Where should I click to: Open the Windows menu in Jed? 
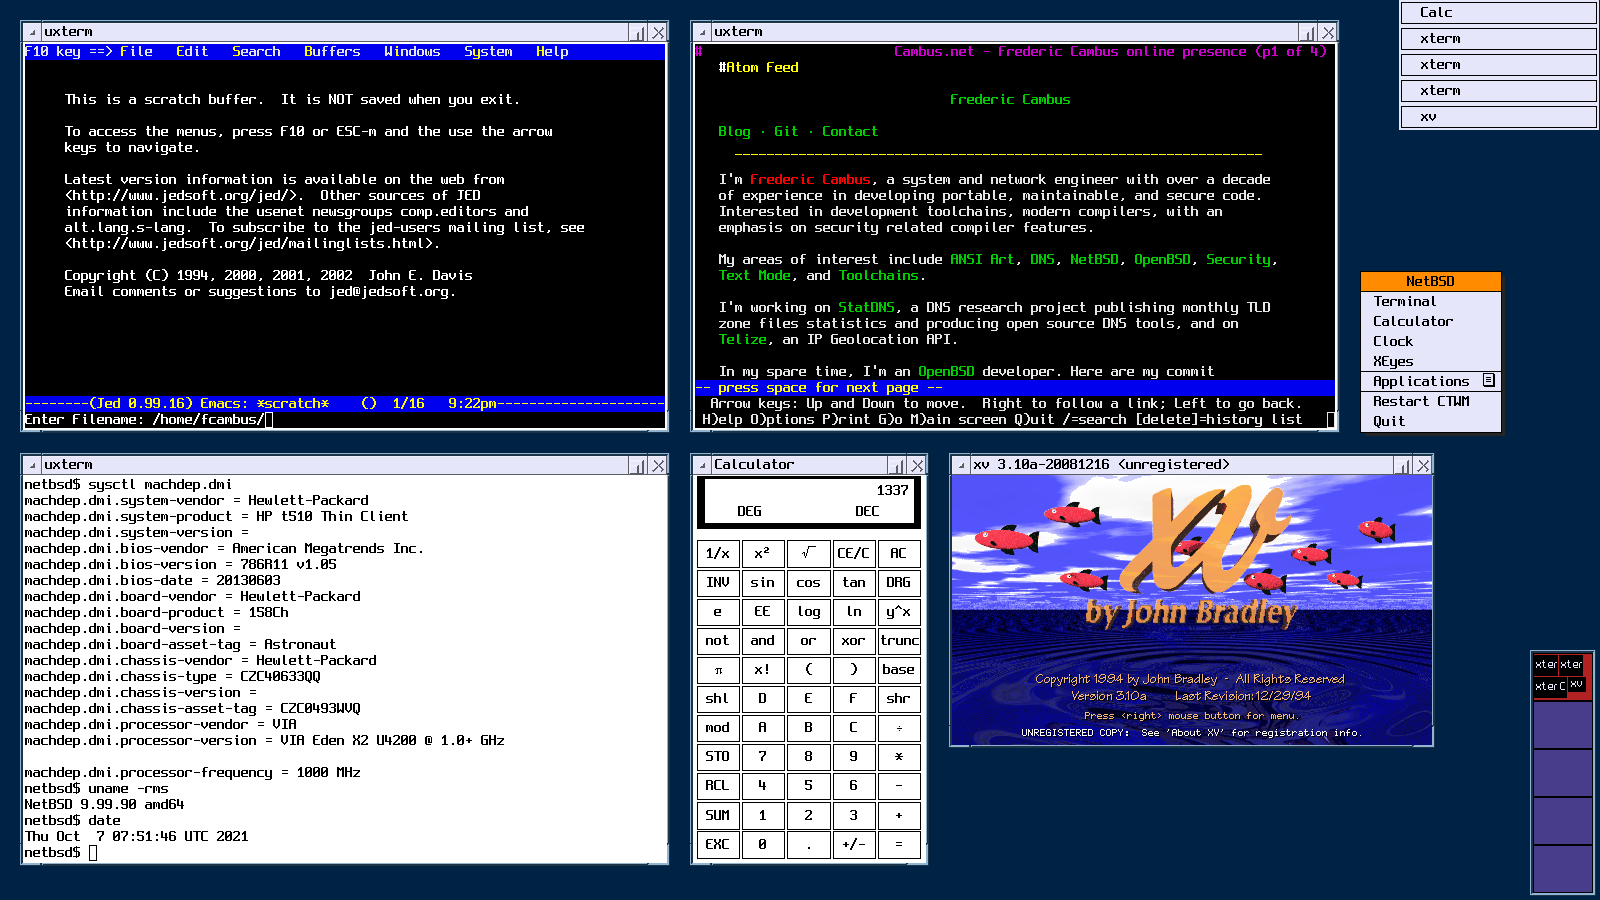pos(412,52)
